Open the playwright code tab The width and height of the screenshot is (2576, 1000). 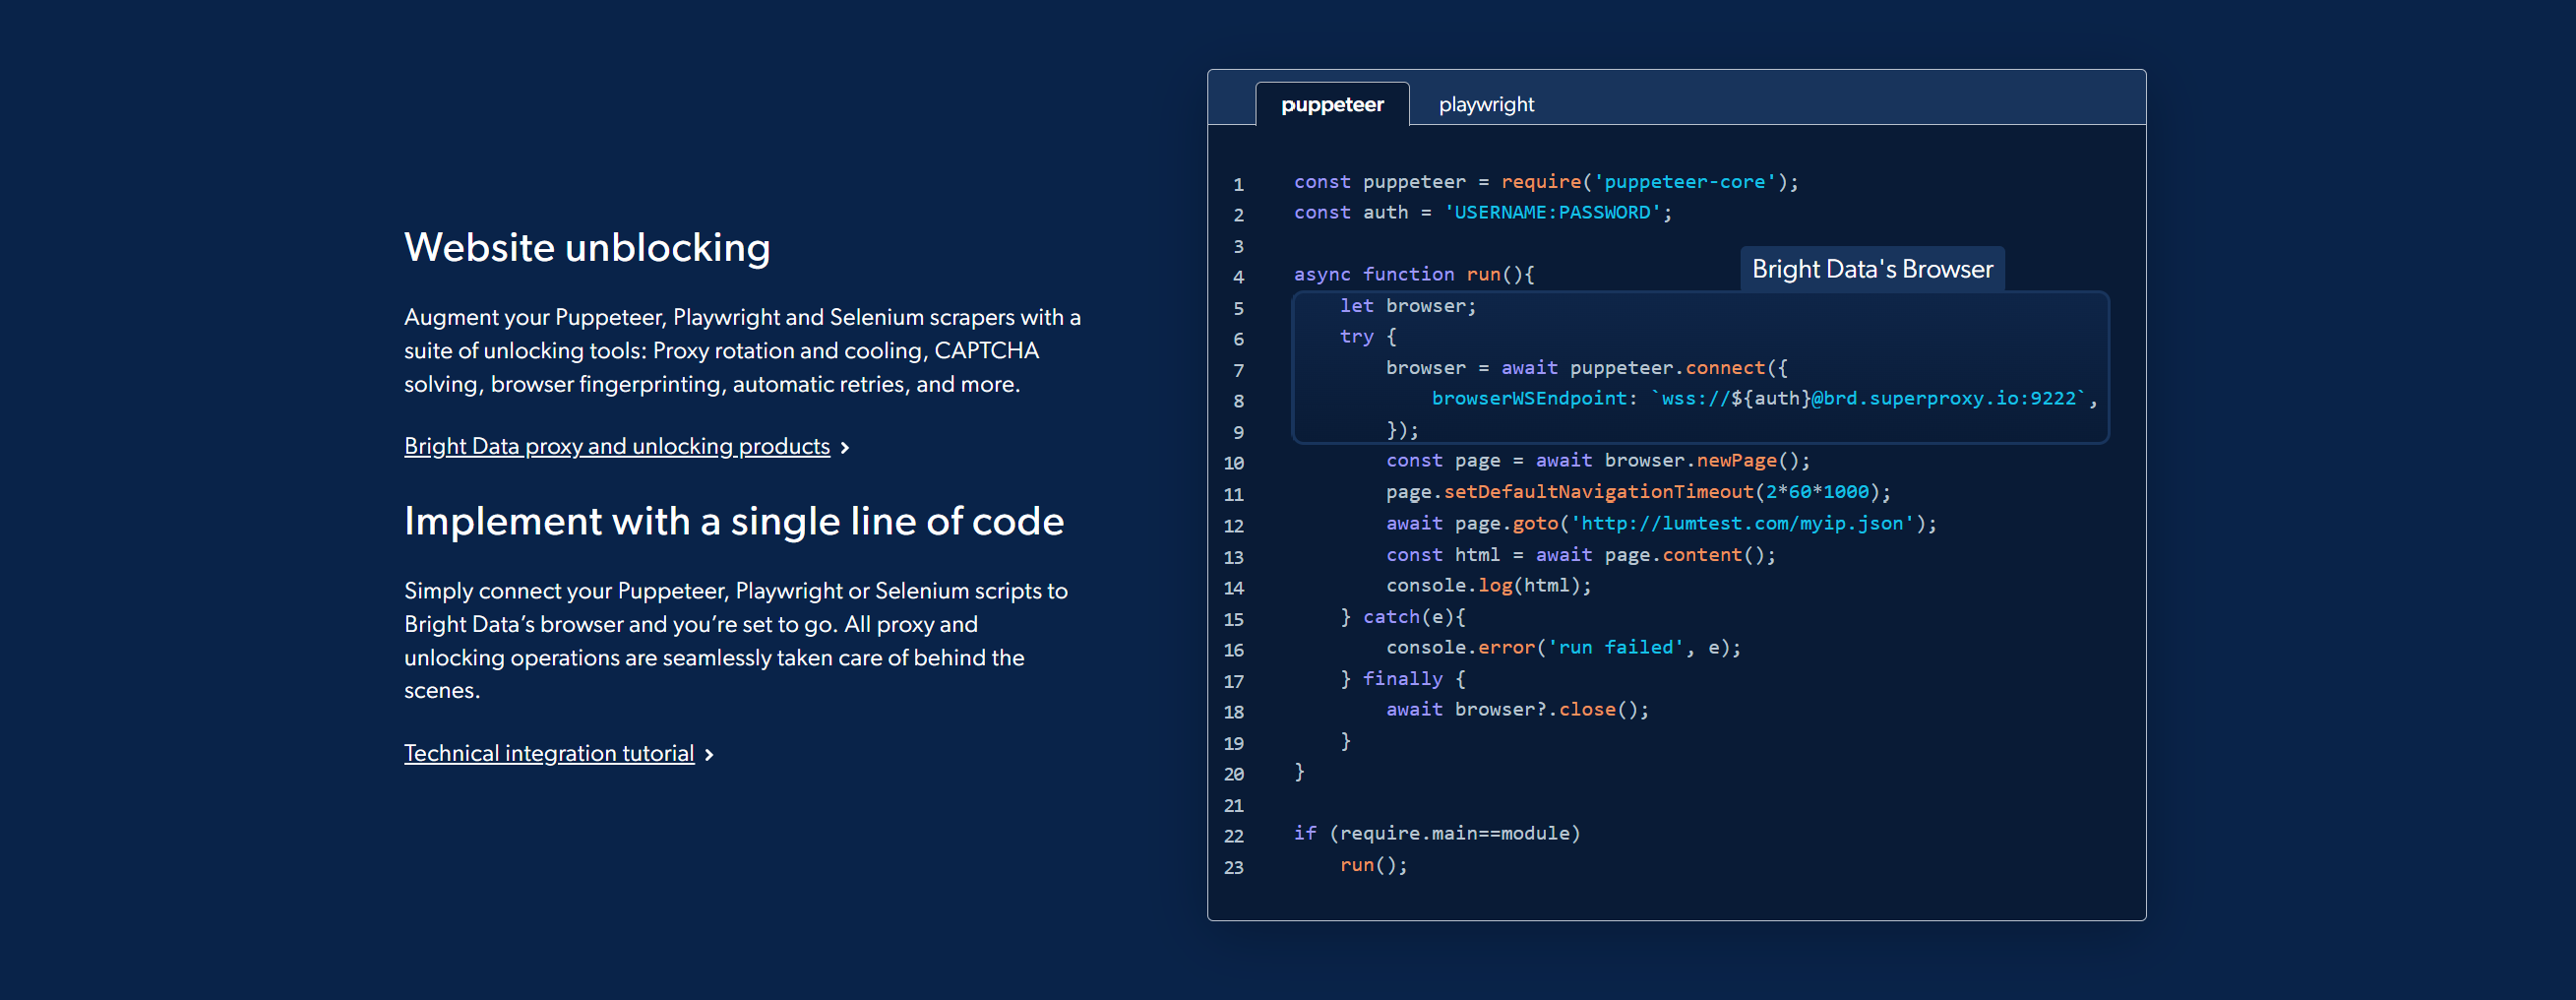click(x=1485, y=105)
